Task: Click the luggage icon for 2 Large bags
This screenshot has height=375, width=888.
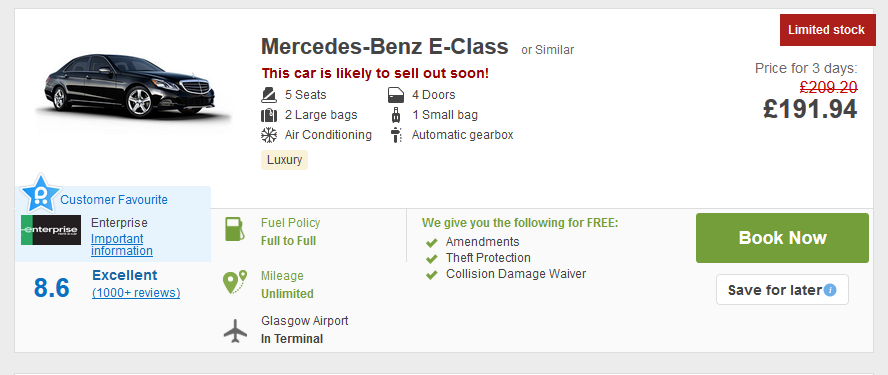Action: (x=268, y=115)
